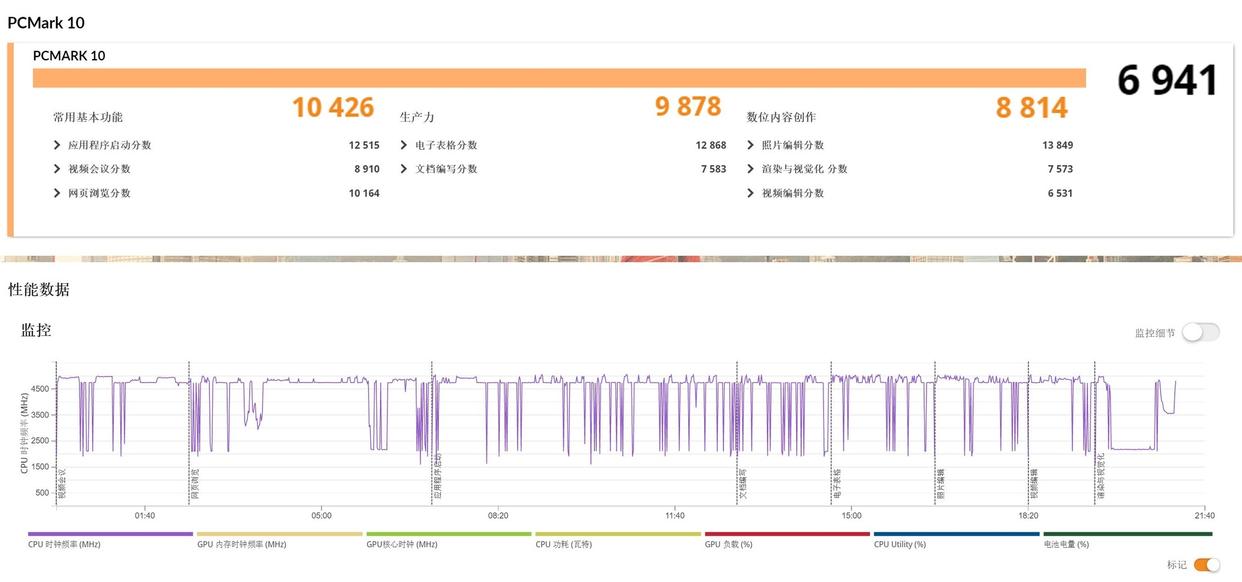The height and width of the screenshot is (582, 1242).
Task: Show the GPU 负载 (%) legend series
Action: pyautogui.click(x=786, y=540)
